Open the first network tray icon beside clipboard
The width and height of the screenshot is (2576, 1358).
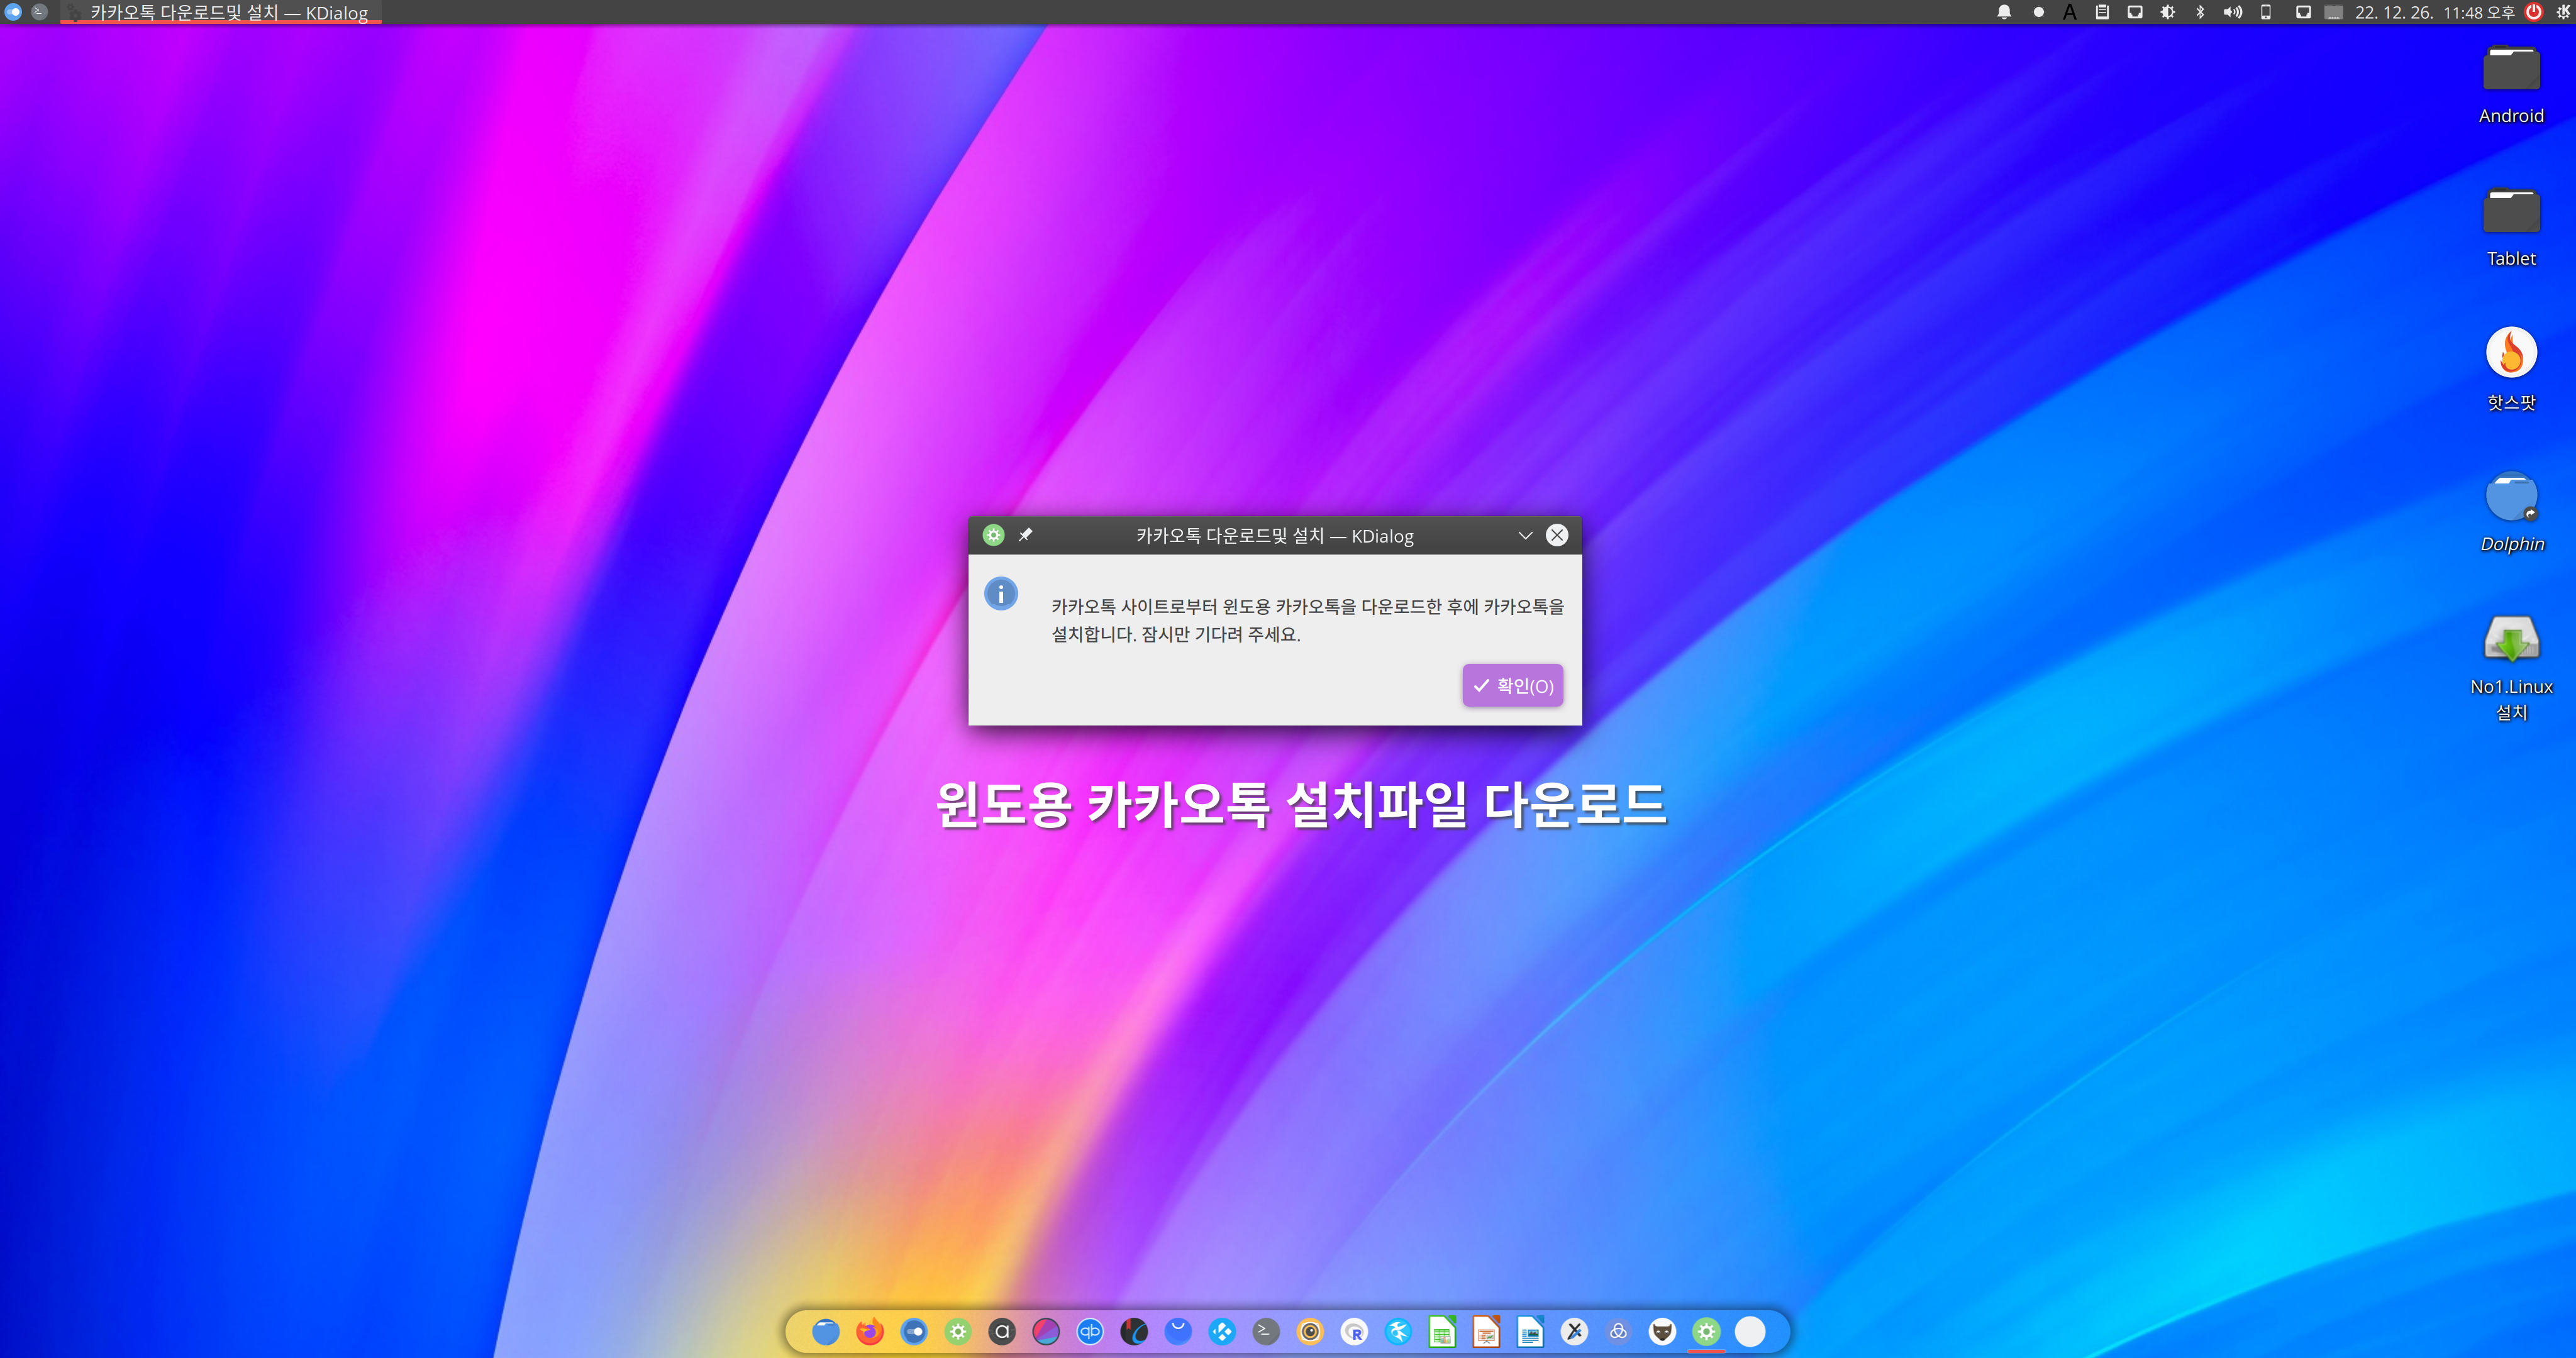point(2135,12)
